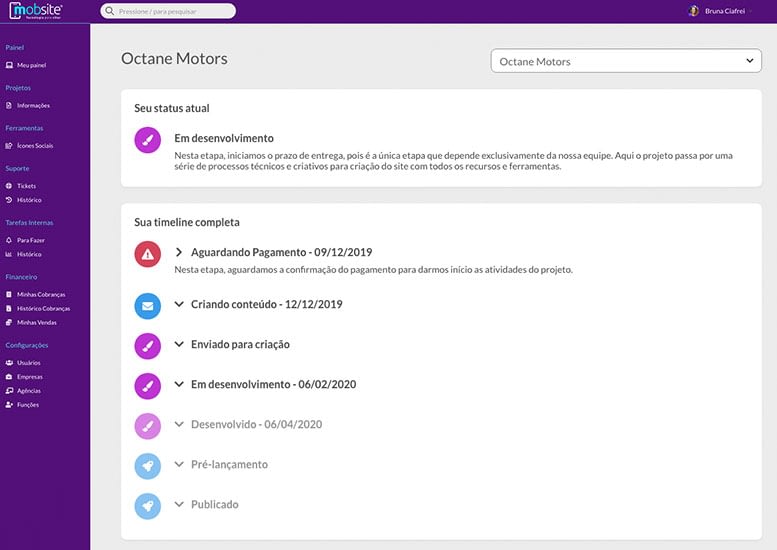Click blue envelope icon for Criando conteúdo
Image resolution: width=777 pixels, height=550 pixels.
pyautogui.click(x=148, y=306)
